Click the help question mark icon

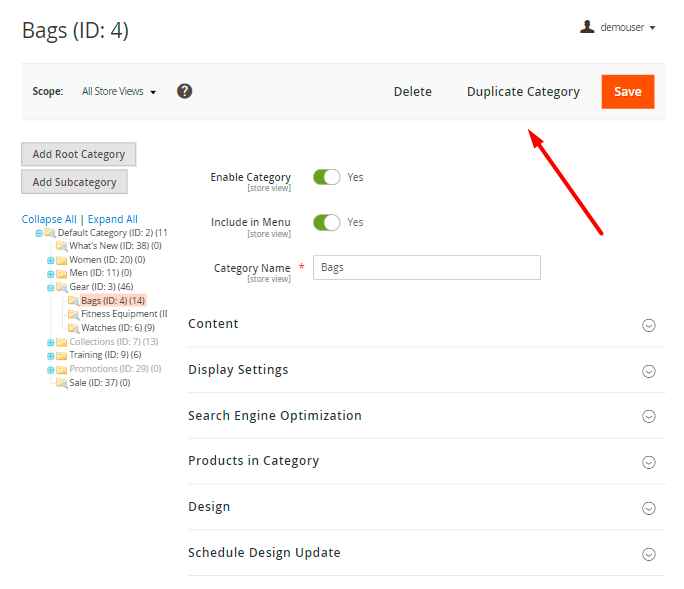[184, 91]
